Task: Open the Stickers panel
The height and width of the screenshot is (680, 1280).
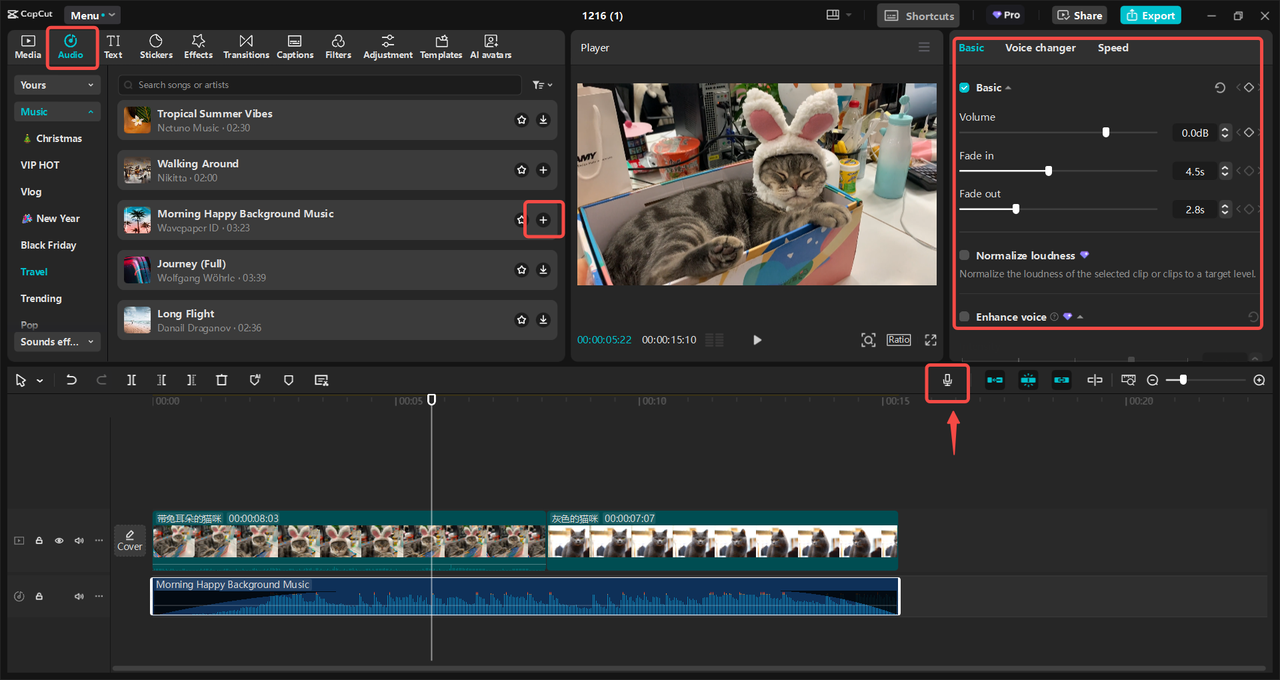Action: pyautogui.click(x=156, y=46)
